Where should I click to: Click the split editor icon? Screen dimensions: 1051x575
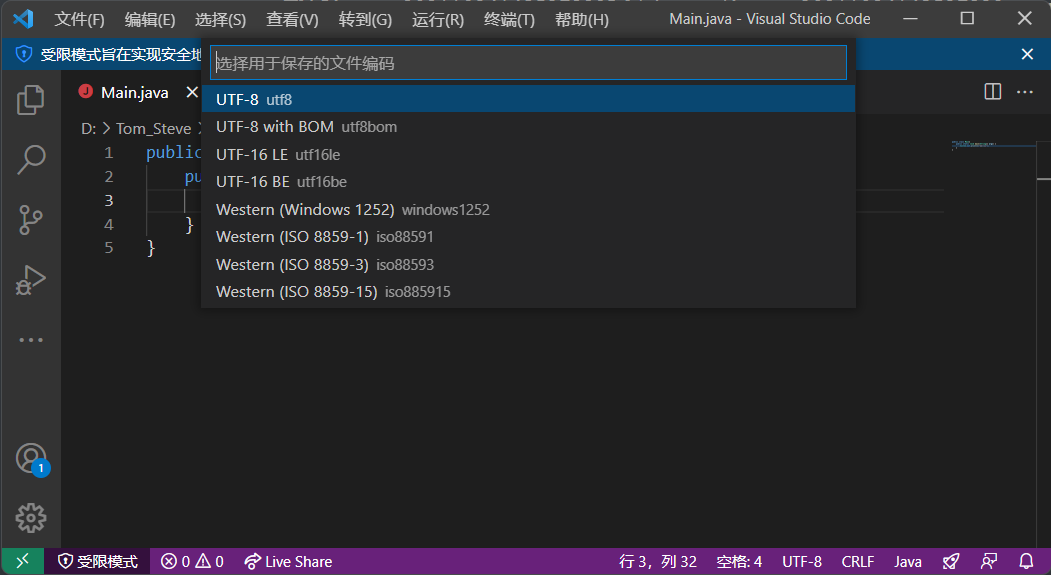pos(992,92)
